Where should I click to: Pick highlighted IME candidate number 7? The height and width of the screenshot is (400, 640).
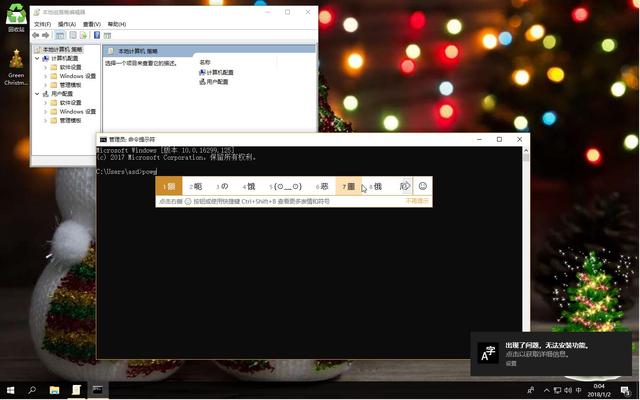(348, 187)
